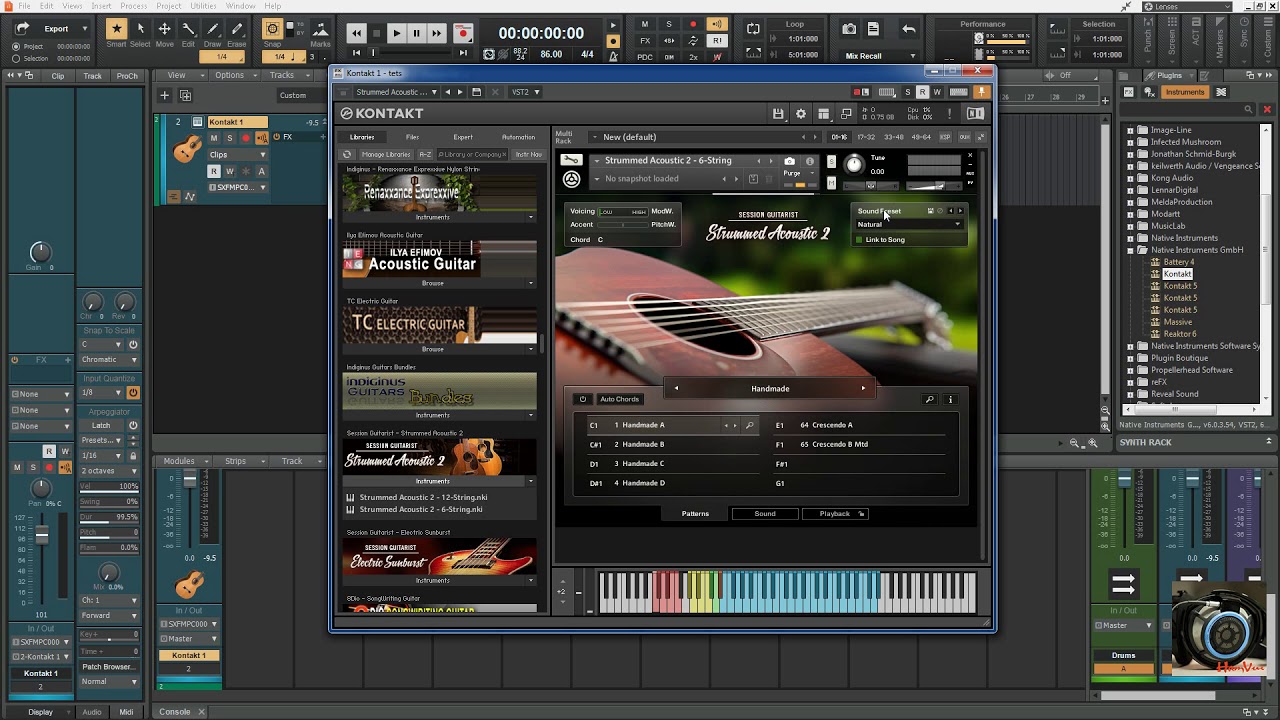Enable the Link to Song checkbox
The image size is (1280, 720).
(x=859, y=240)
